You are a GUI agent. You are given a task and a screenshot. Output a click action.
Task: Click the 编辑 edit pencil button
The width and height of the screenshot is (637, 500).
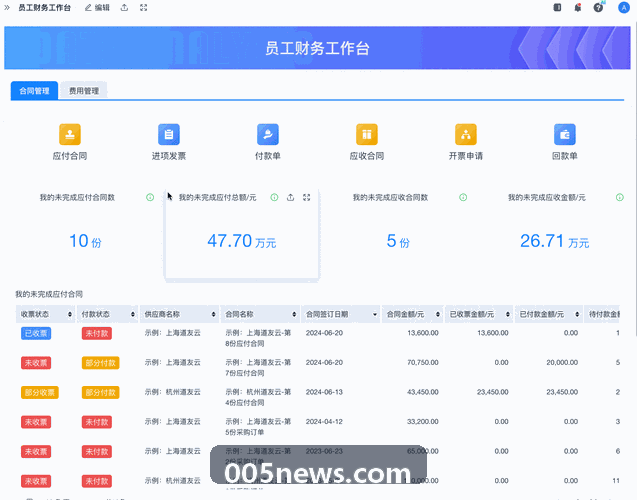click(x=97, y=8)
